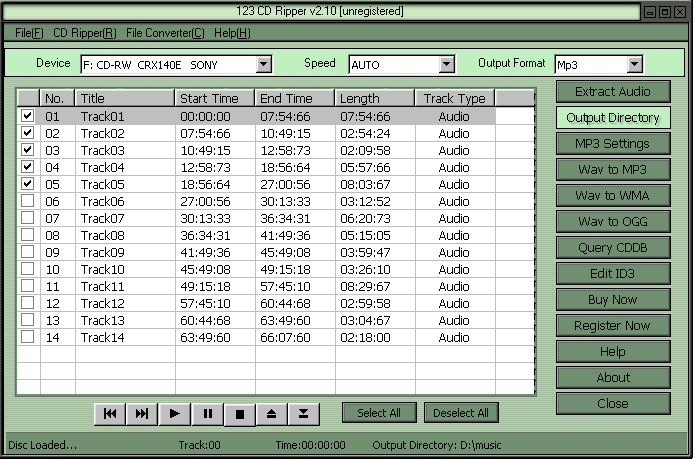
Task: Close window with title bar X
Action: pyautogui.click(x=680, y=12)
